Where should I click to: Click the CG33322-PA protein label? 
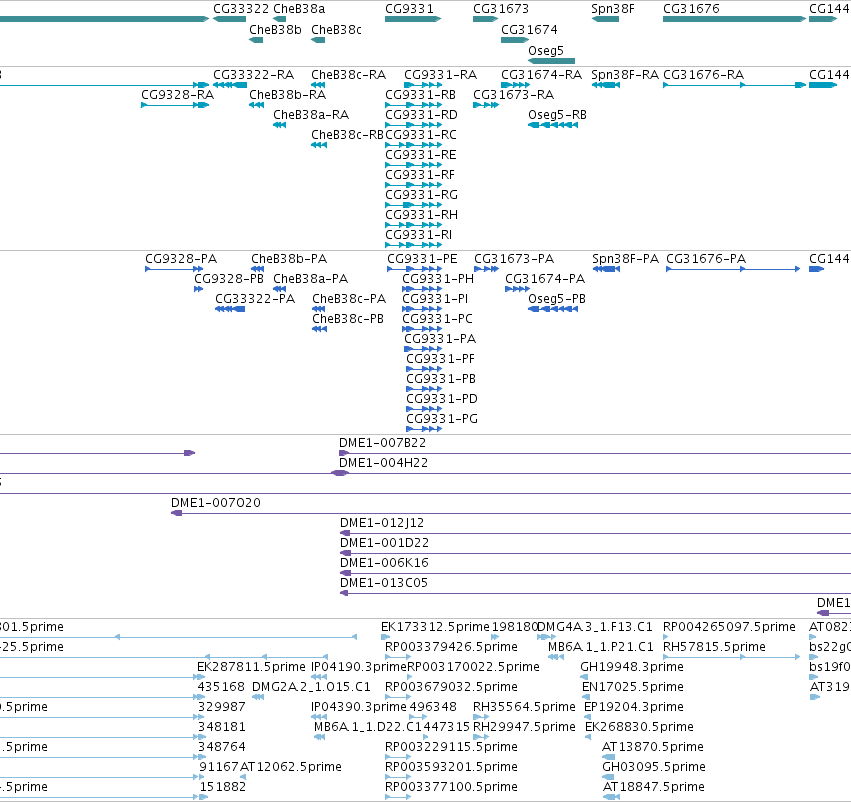[255, 299]
